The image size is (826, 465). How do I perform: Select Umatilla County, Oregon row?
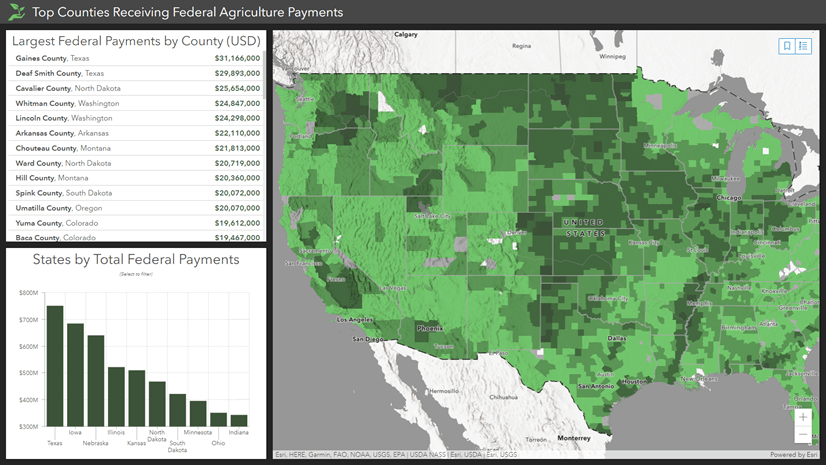136,208
